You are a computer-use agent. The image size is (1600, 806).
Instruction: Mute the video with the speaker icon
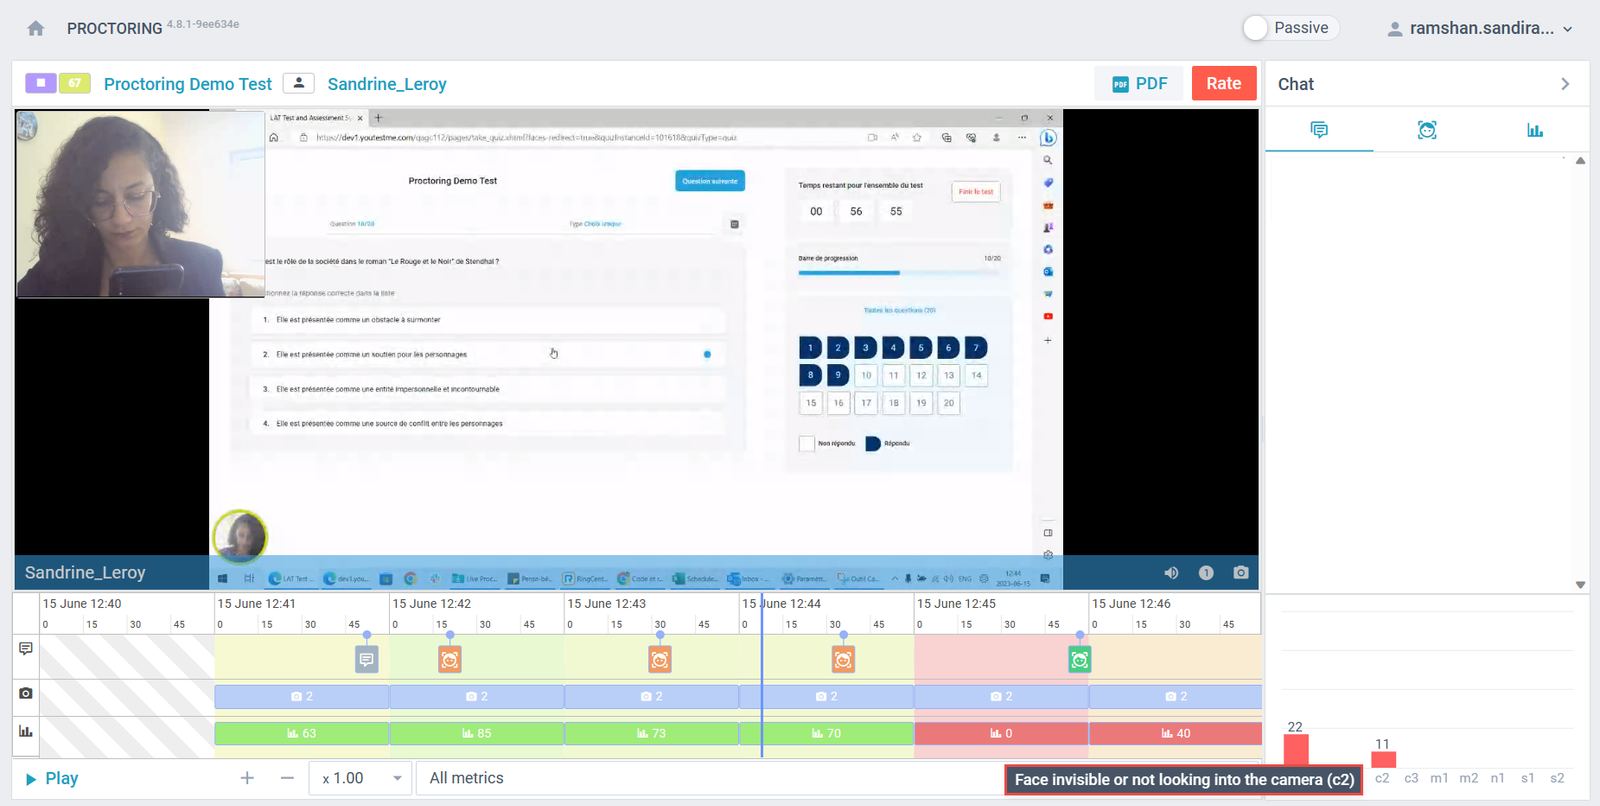click(x=1171, y=573)
